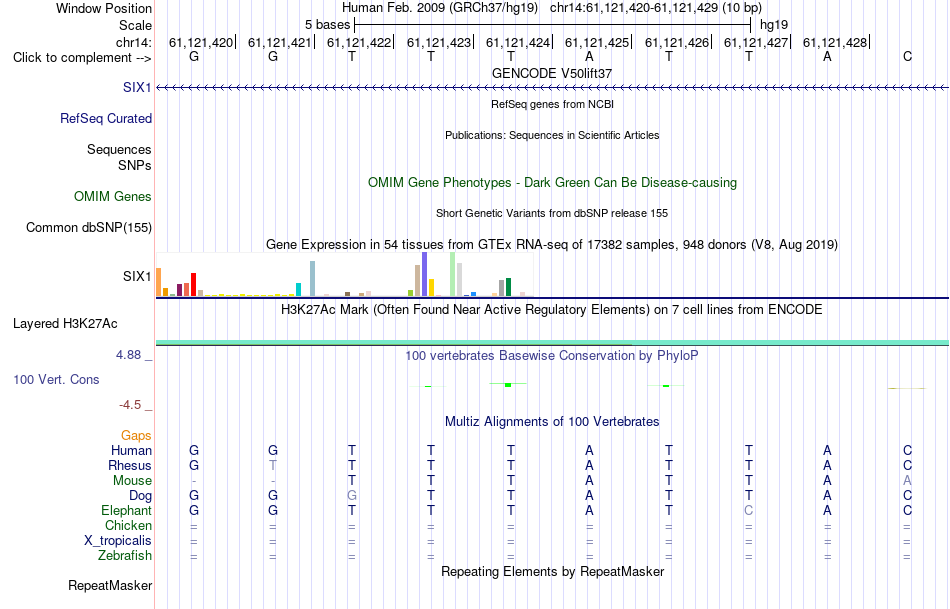Click the GTEx Gene Expression track title

(552, 244)
